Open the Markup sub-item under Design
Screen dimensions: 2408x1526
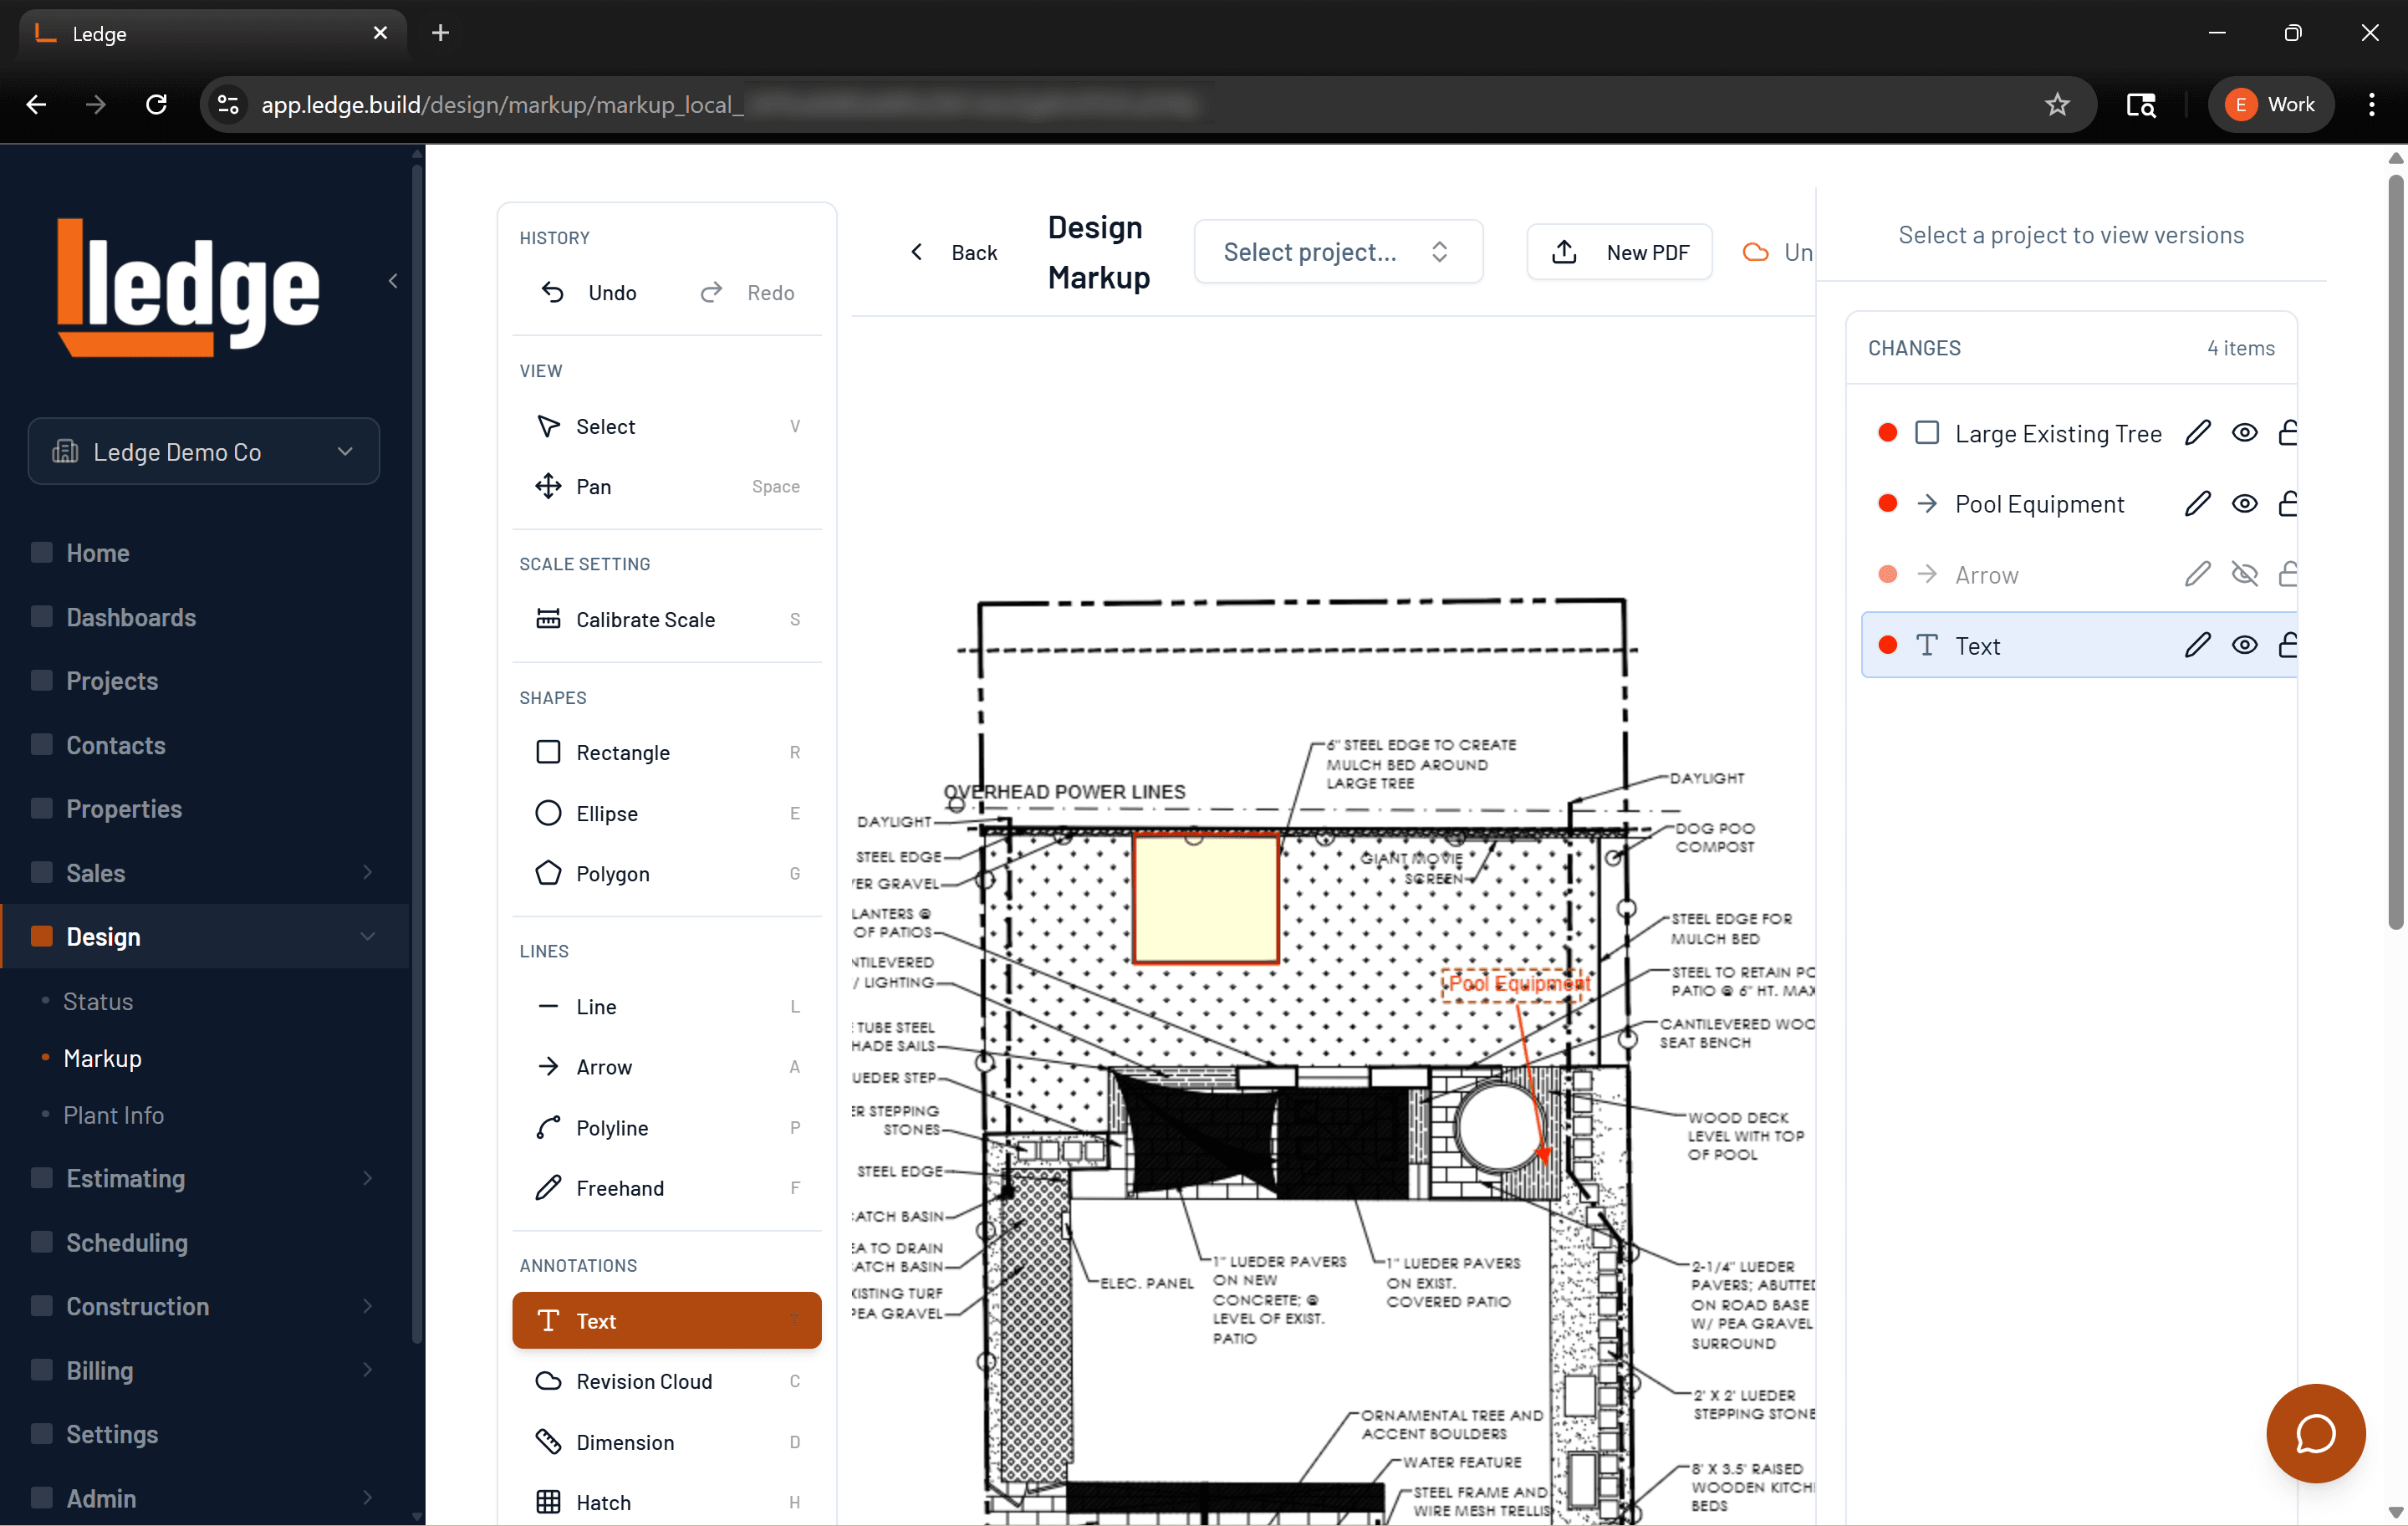coord(102,1058)
